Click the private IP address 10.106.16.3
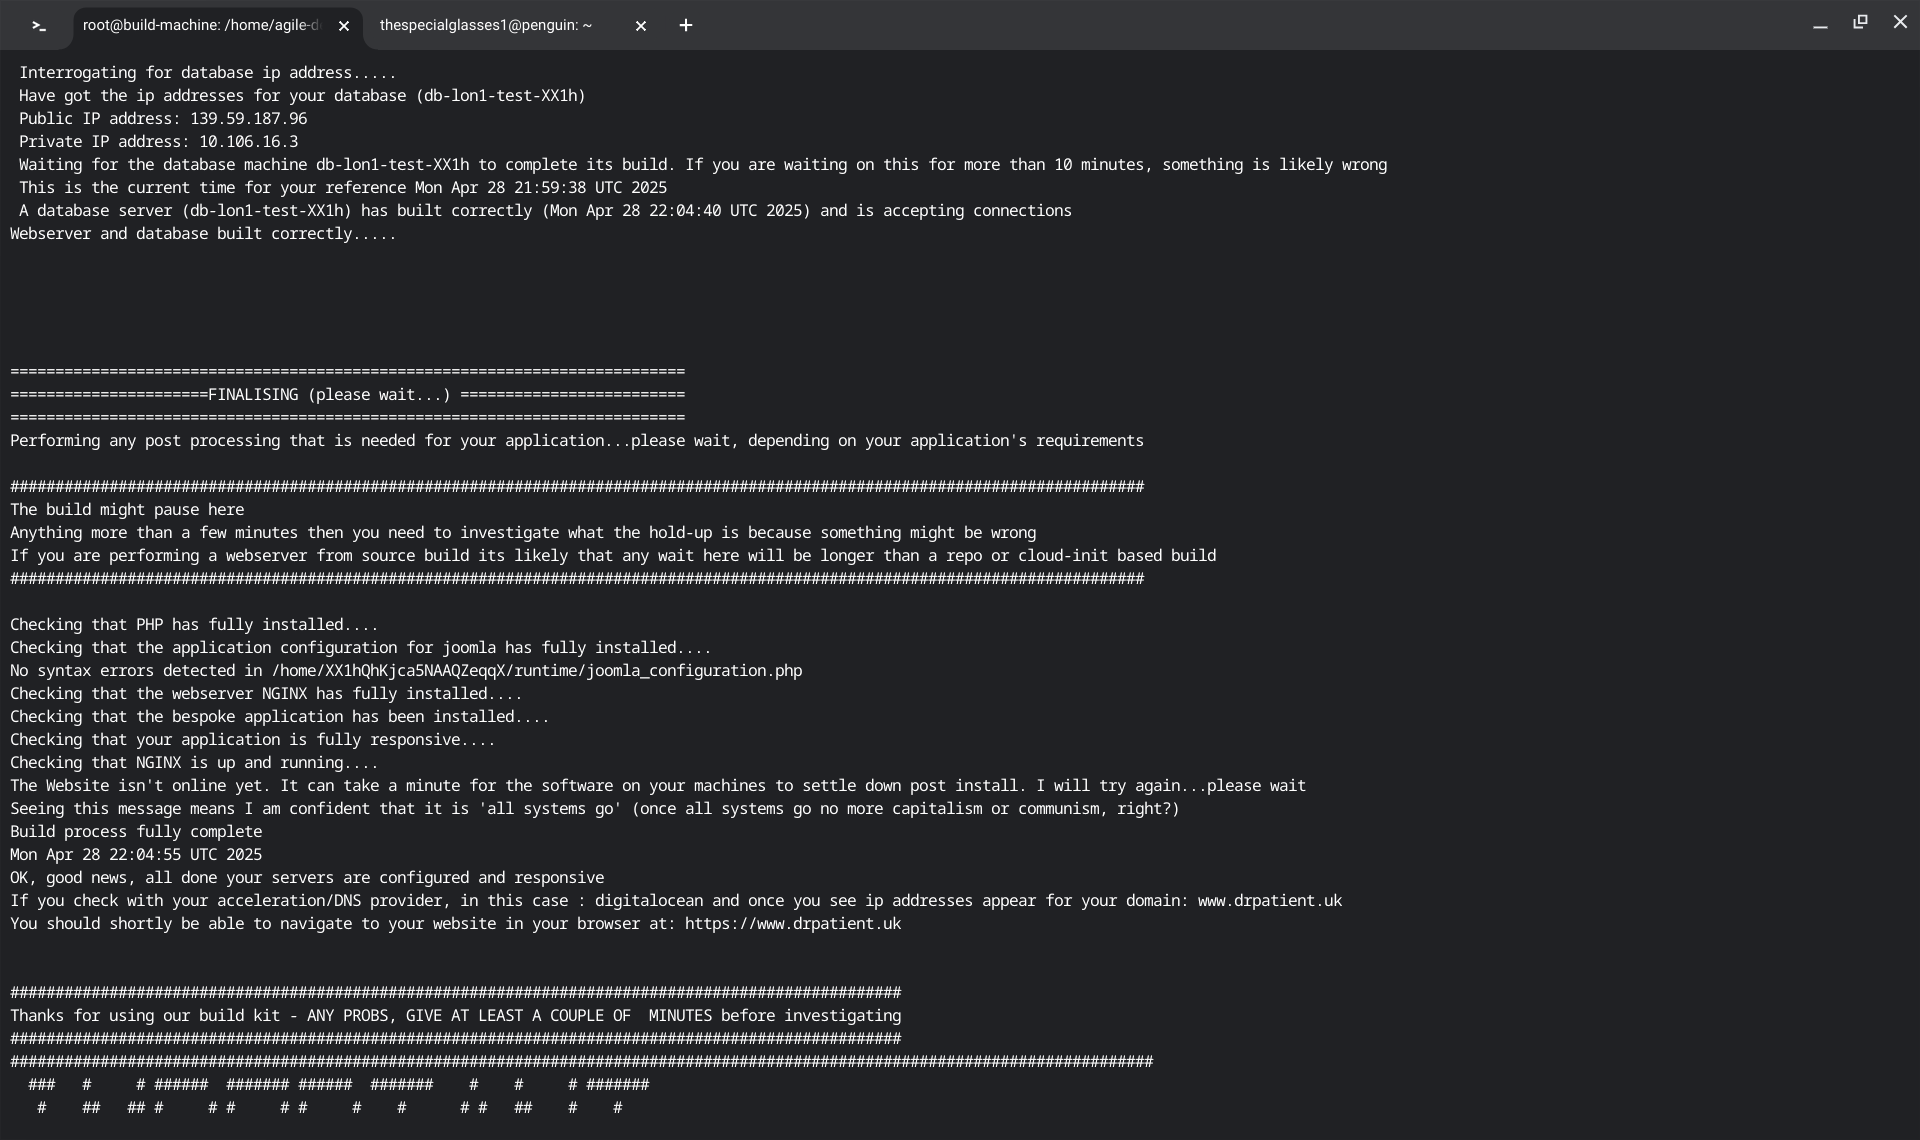This screenshot has width=1920, height=1140. [248, 142]
